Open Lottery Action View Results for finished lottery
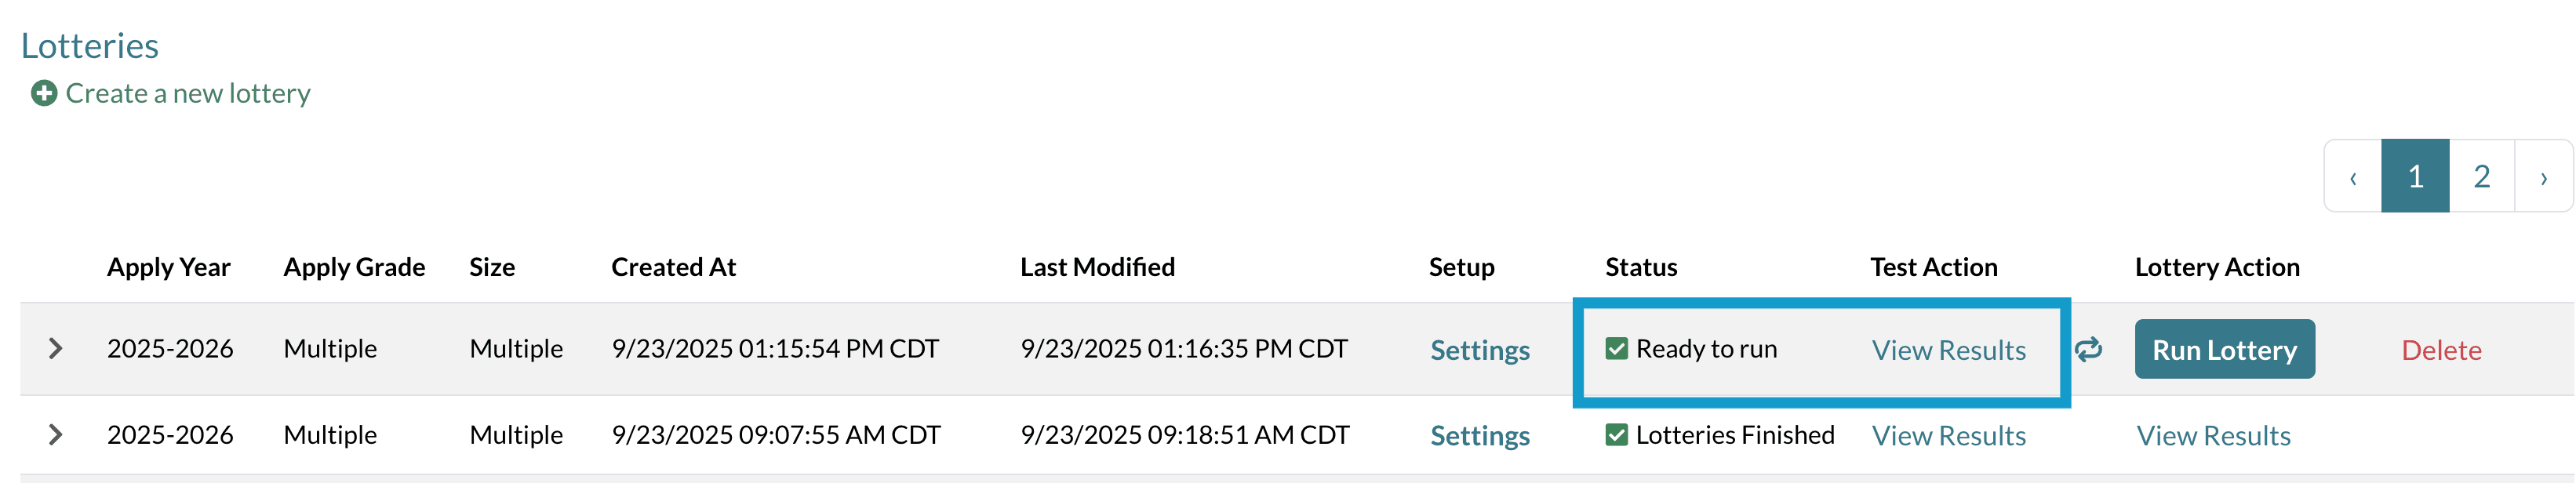This screenshot has height=483, width=2576. click(x=2213, y=436)
